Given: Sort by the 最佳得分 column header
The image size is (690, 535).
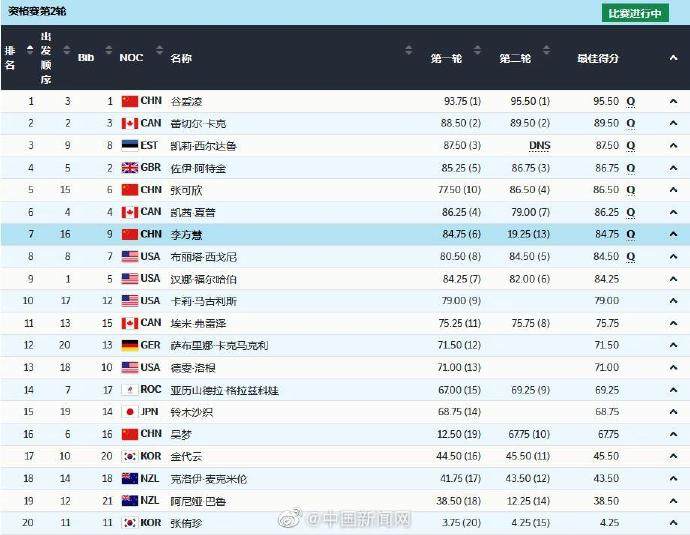Looking at the screenshot, I should pyautogui.click(x=598, y=58).
